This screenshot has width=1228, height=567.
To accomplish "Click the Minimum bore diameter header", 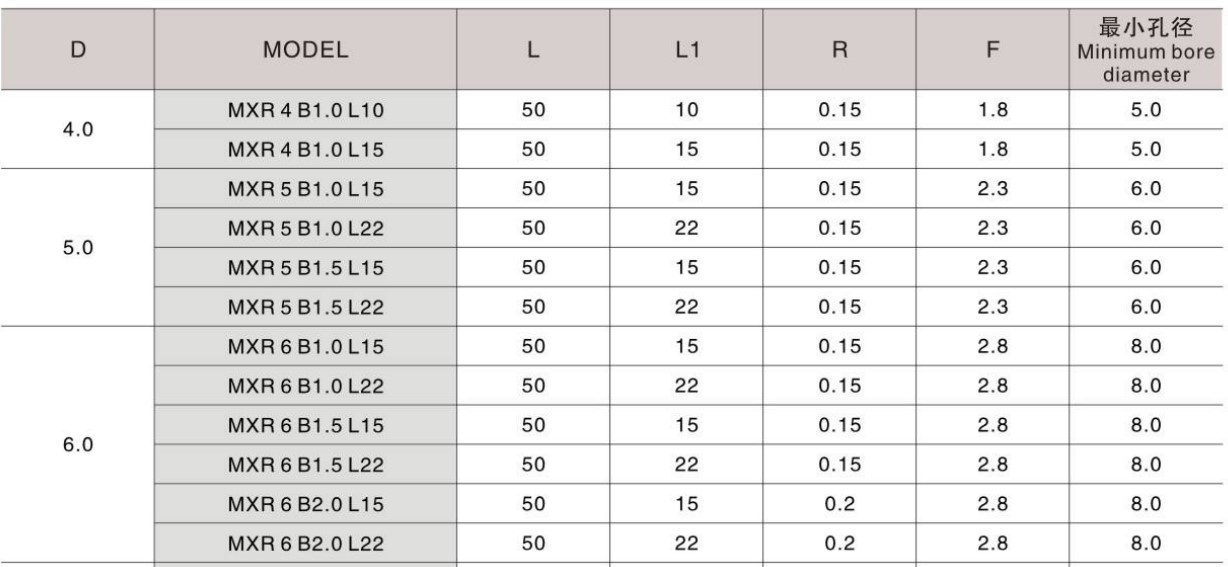I will pos(1146,50).
